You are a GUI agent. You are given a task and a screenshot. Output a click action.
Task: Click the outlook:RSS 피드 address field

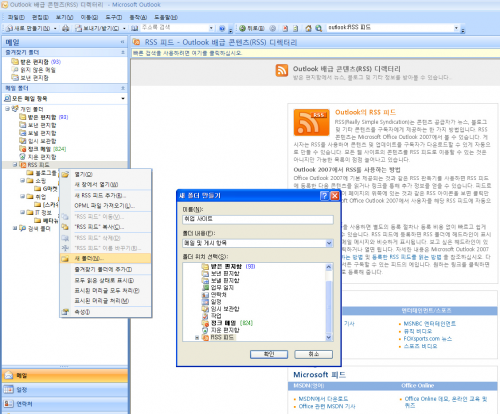pos(390,28)
